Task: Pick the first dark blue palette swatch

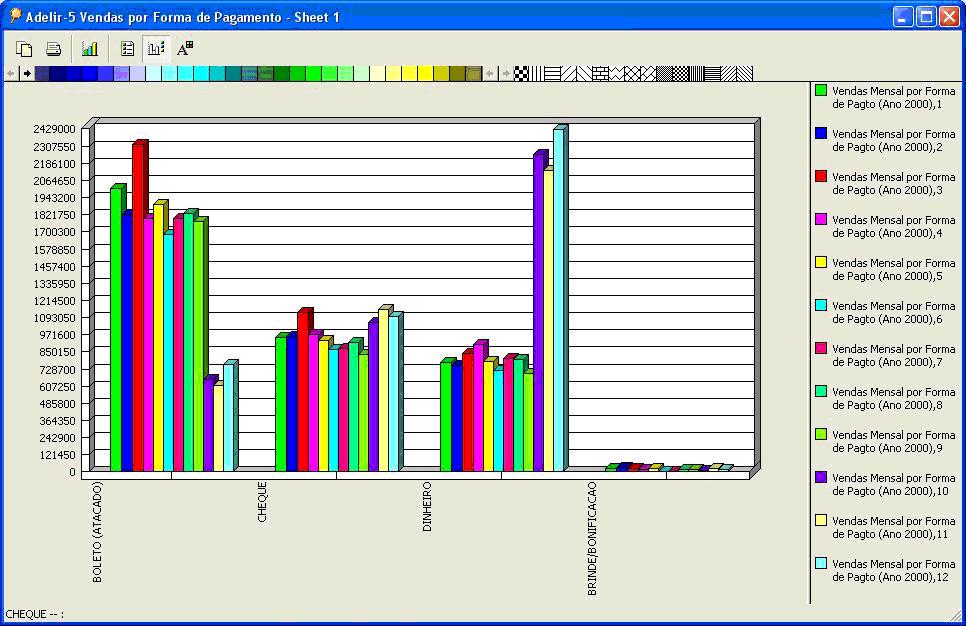Action: (x=42, y=73)
